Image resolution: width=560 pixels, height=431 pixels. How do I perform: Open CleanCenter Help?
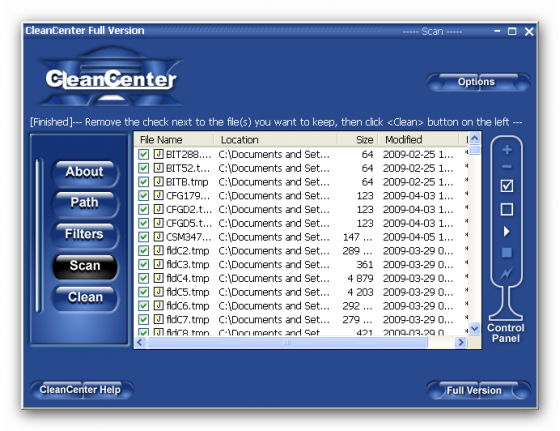[x=81, y=390]
